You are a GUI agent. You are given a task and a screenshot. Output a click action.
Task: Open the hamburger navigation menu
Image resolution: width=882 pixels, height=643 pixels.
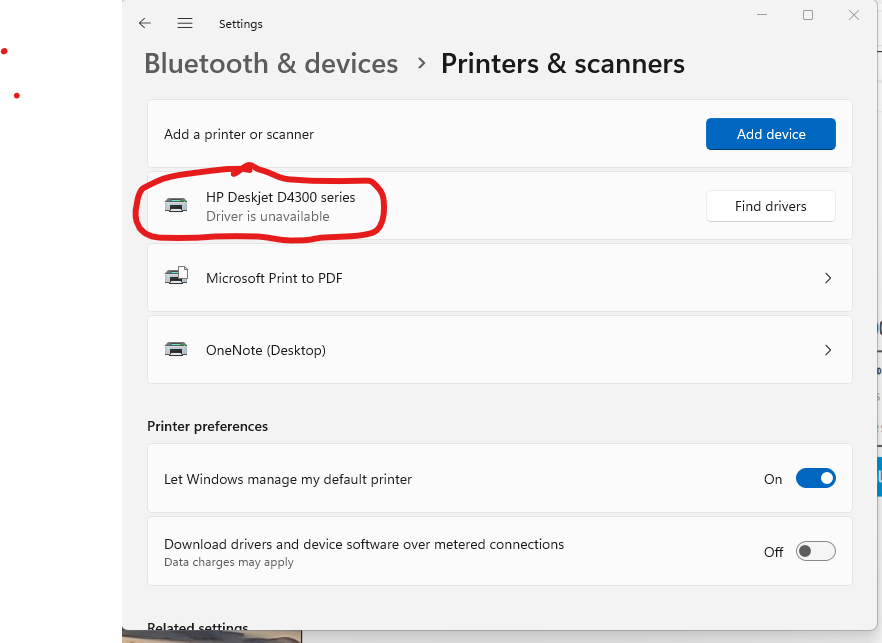tap(185, 23)
